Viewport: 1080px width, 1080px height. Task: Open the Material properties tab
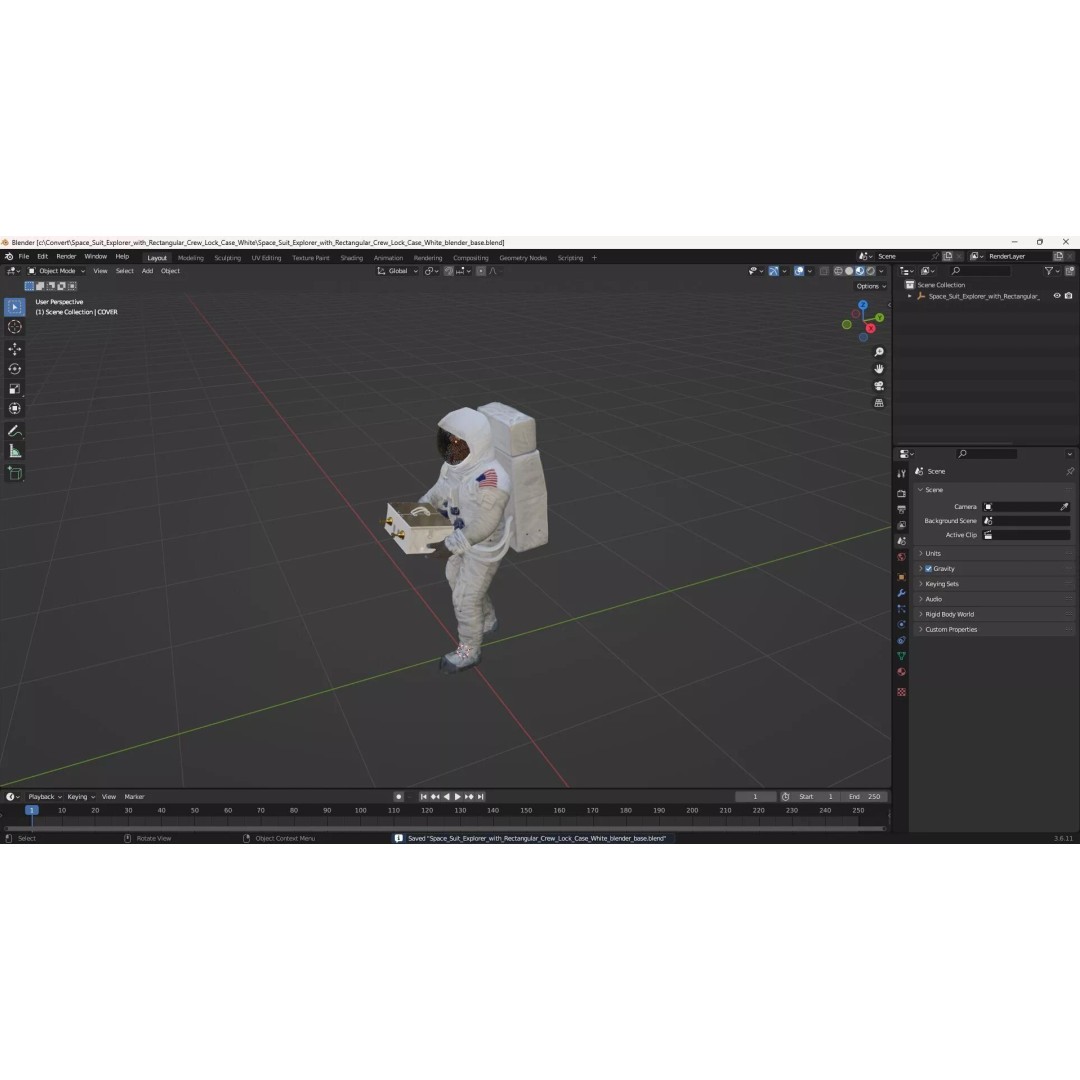[901, 672]
